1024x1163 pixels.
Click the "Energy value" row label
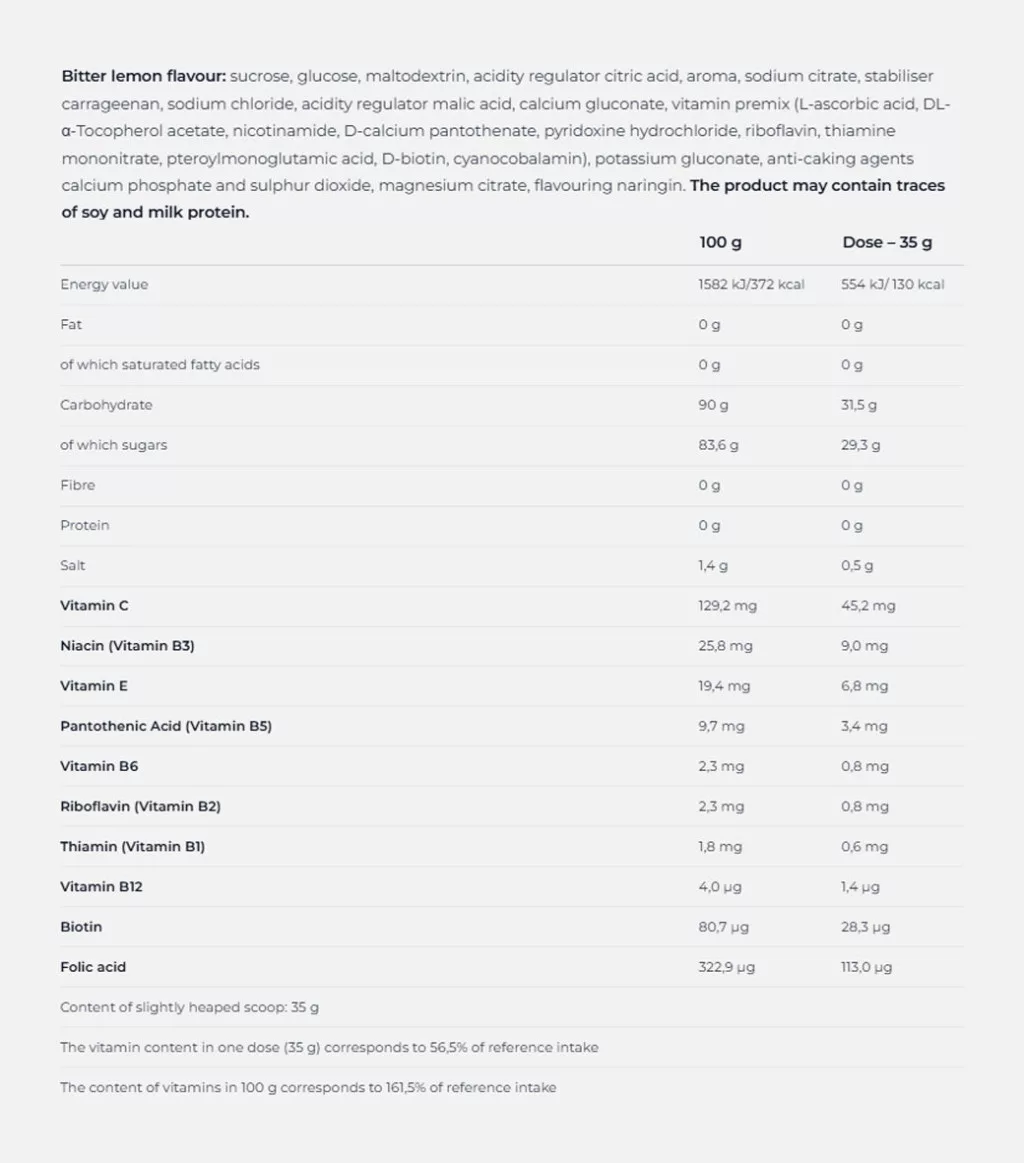(104, 285)
